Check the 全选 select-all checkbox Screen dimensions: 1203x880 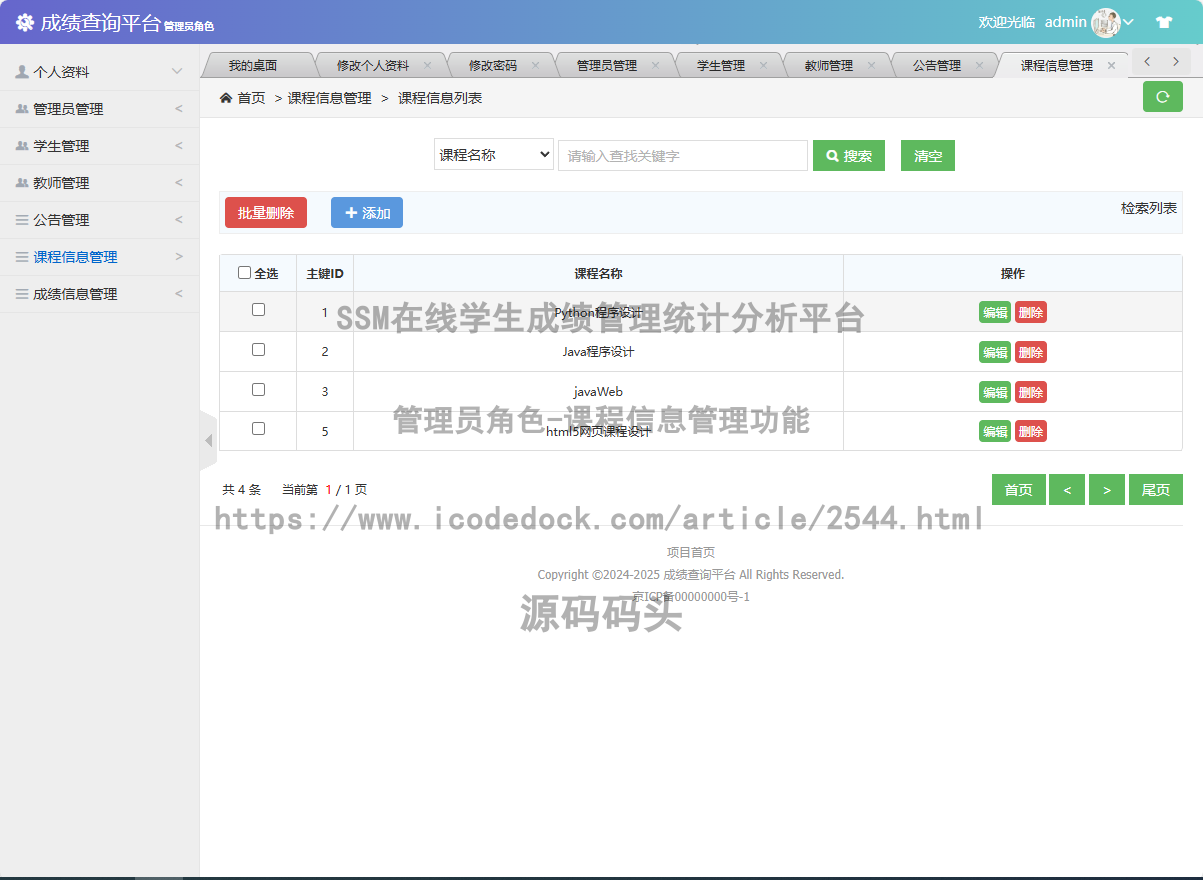click(245, 273)
